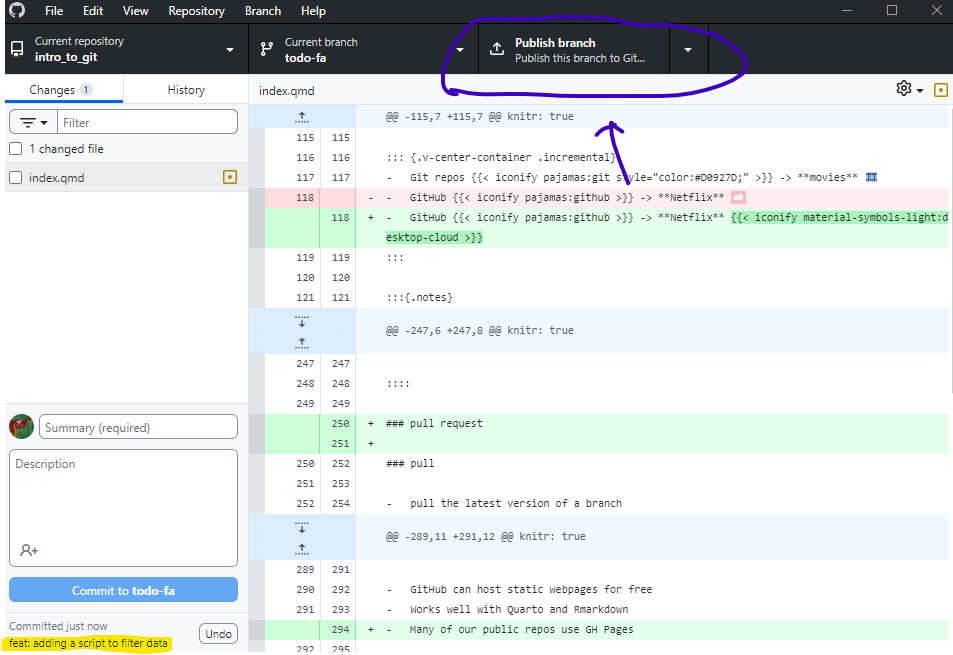Click the add co-authors person icon

29,549
